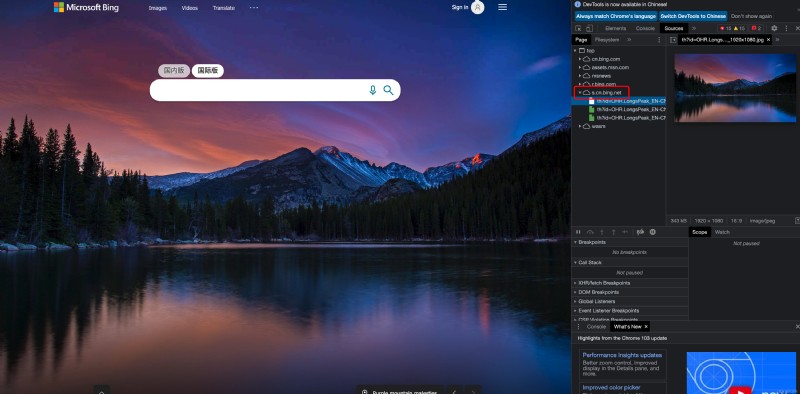
Task: Collapse the s.cn.bing.net tree node
Action: pyautogui.click(x=580, y=92)
